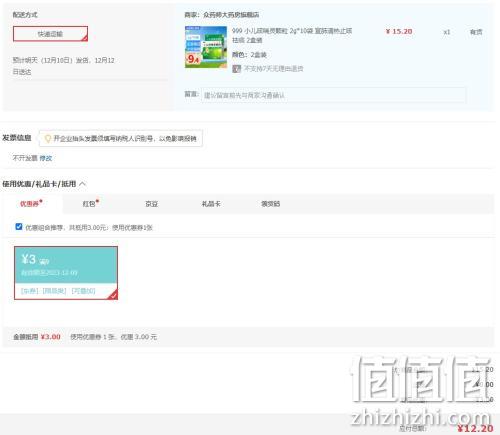Viewport: 500px width, 435px height.
Task: Open the 999 小儿咽扁颗粒 product title link
Action: pos(292,35)
